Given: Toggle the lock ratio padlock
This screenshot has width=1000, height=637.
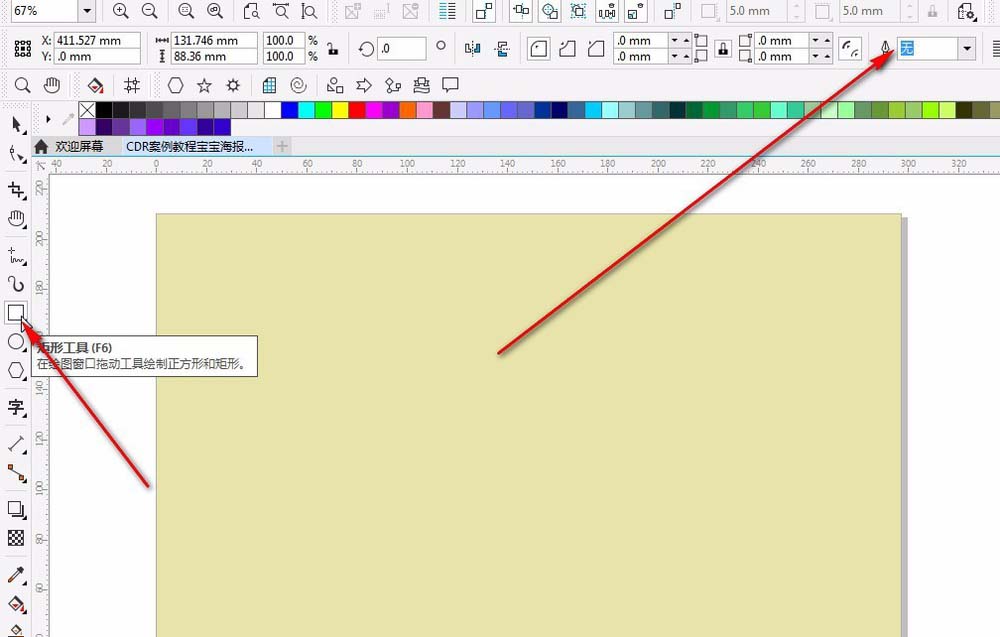Looking at the screenshot, I should [x=332, y=48].
